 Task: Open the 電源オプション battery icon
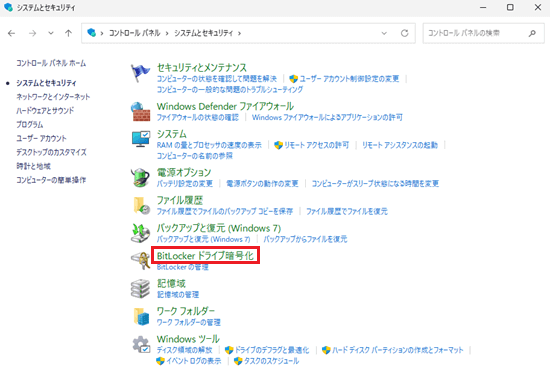(140, 177)
